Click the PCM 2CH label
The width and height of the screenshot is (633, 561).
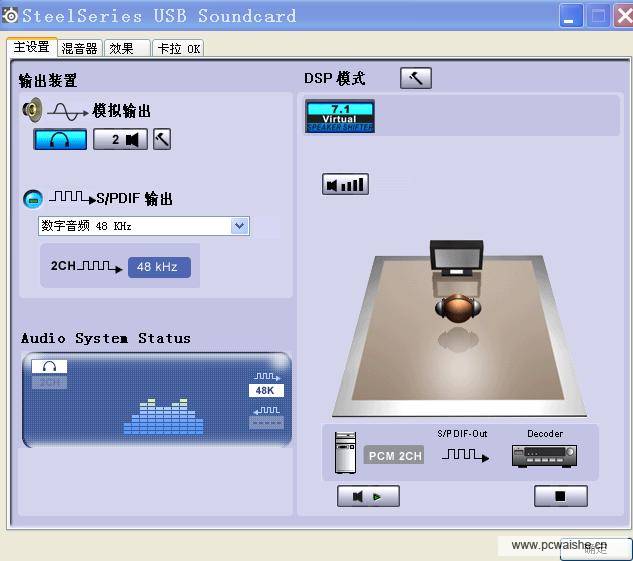(394, 456)
